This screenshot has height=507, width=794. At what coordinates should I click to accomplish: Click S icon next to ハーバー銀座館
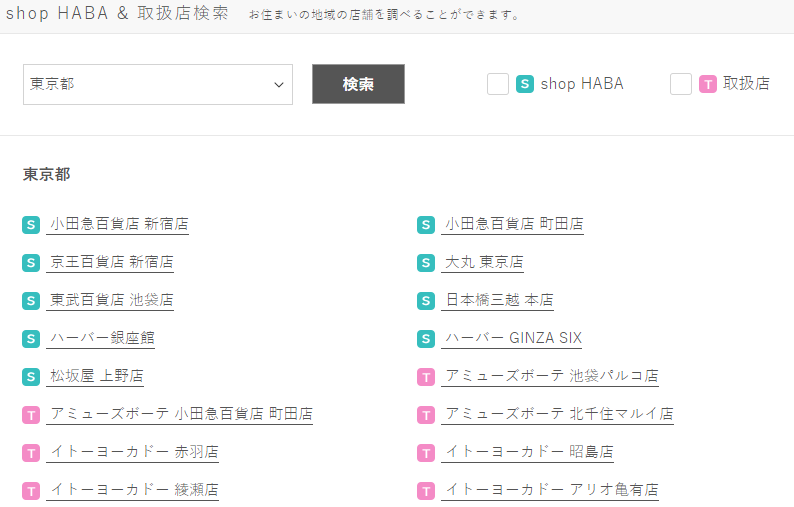pyautogui.click(x=31, y=339)
